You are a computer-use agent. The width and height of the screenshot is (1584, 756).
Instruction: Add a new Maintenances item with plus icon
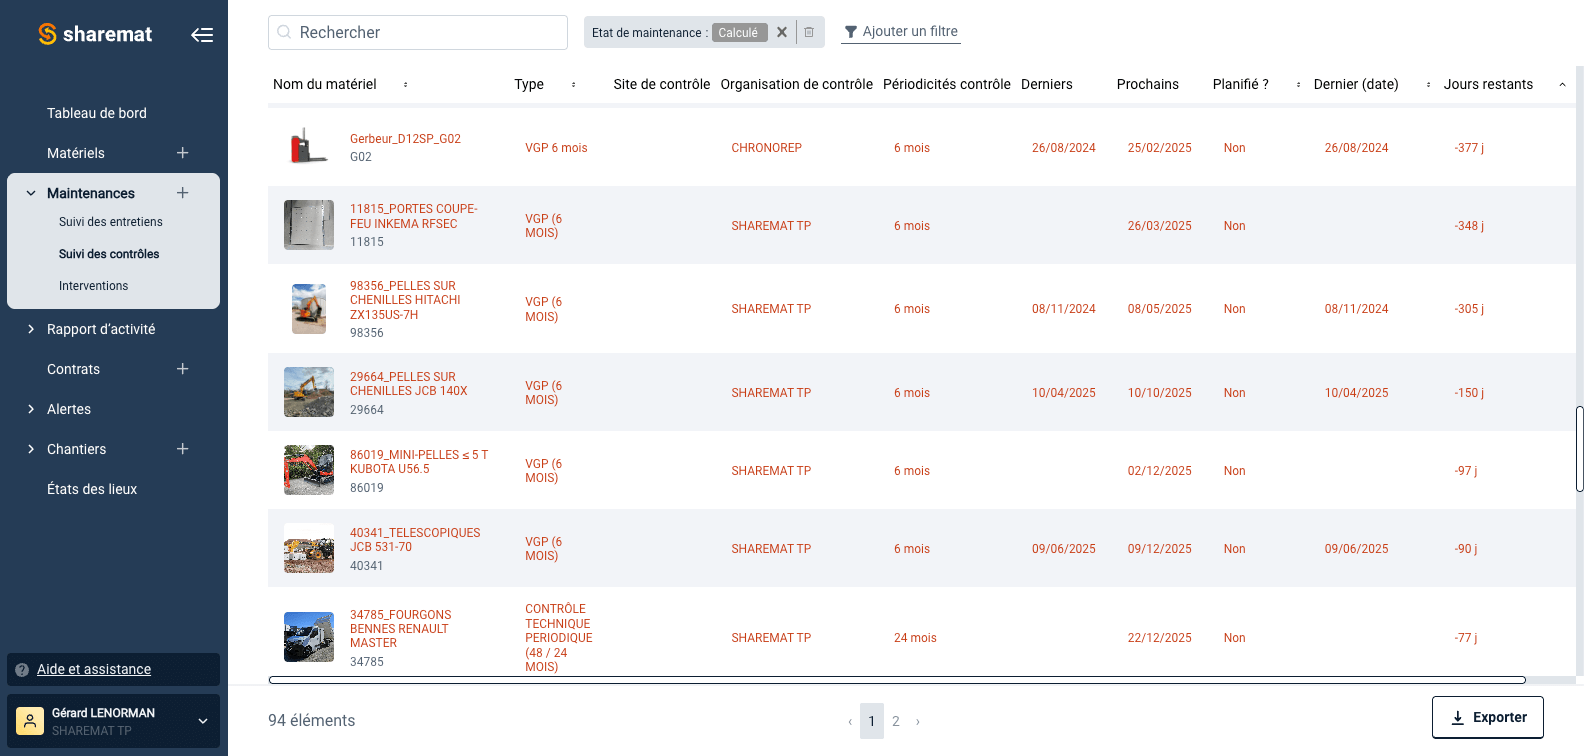tap(183, 193)
